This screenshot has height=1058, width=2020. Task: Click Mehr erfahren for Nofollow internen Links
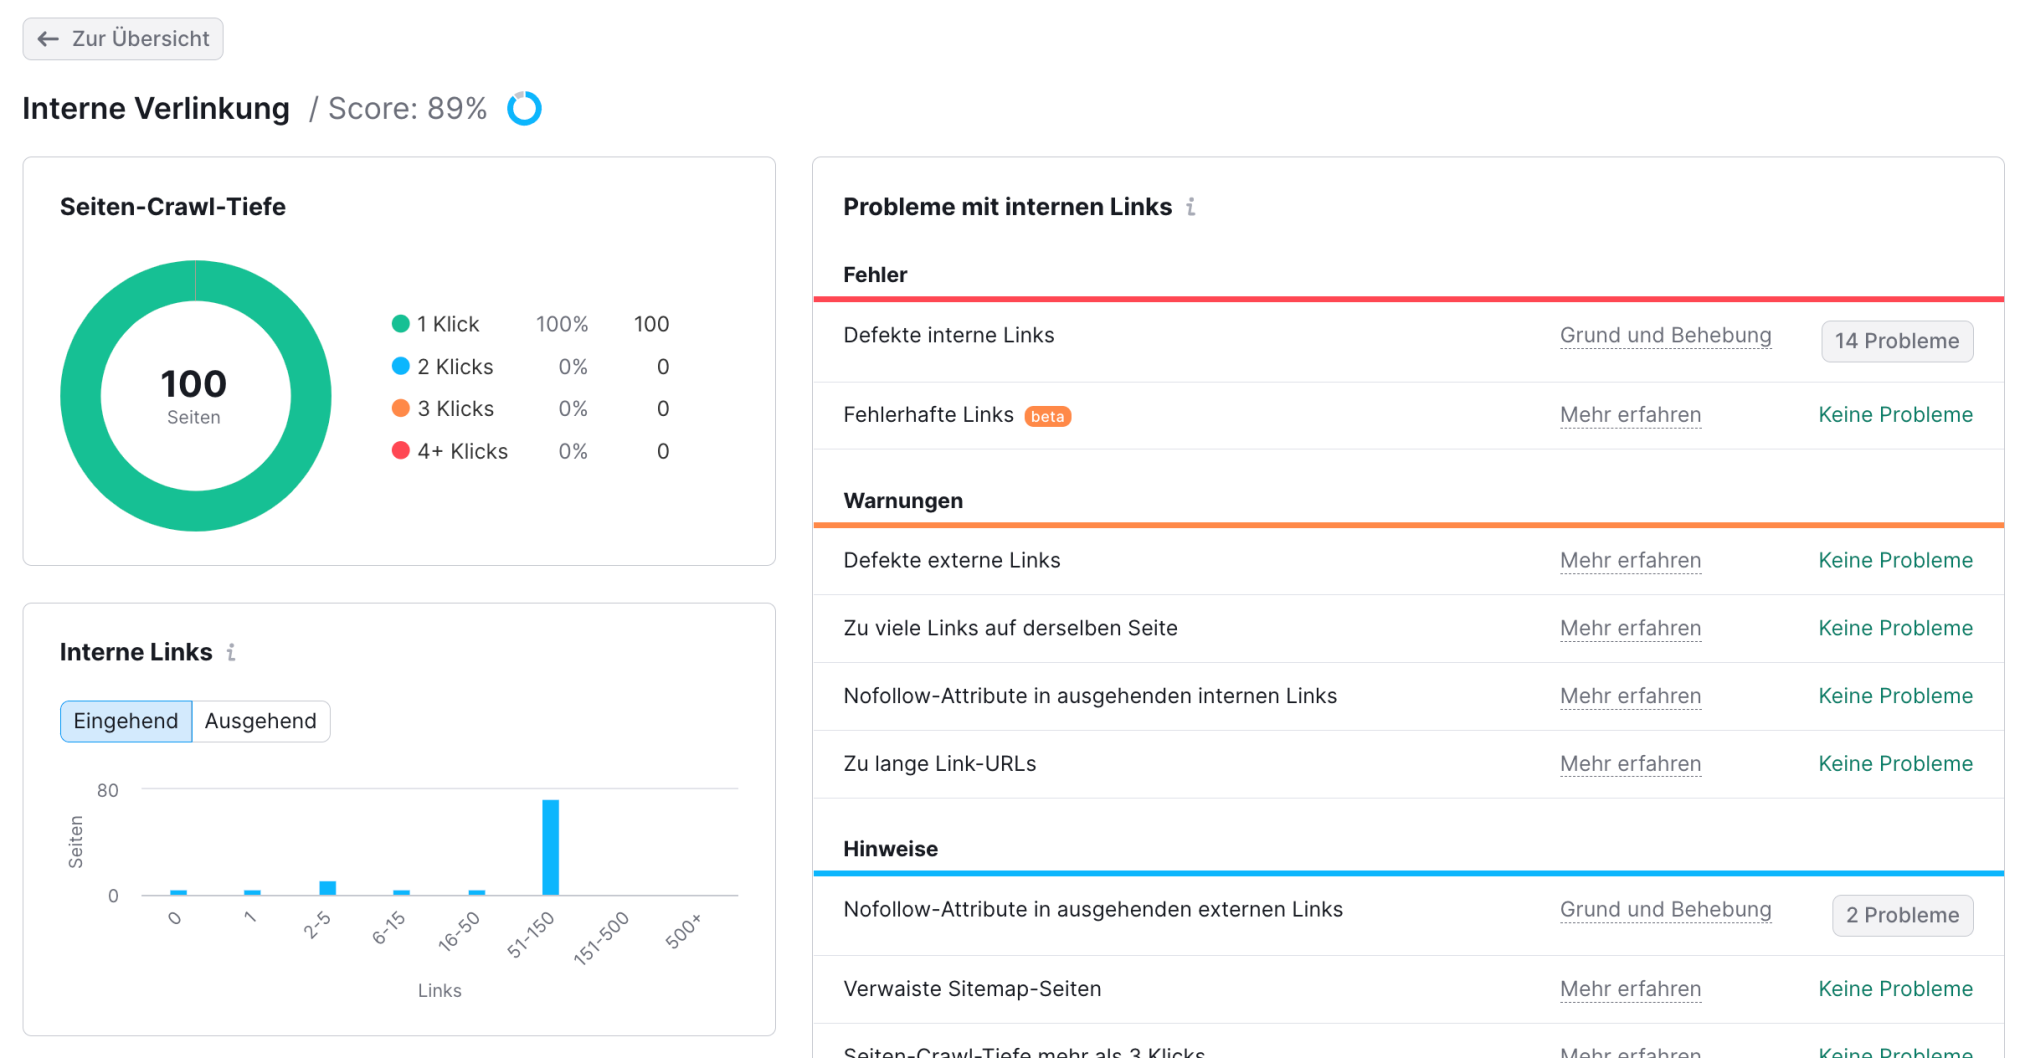1630,696
